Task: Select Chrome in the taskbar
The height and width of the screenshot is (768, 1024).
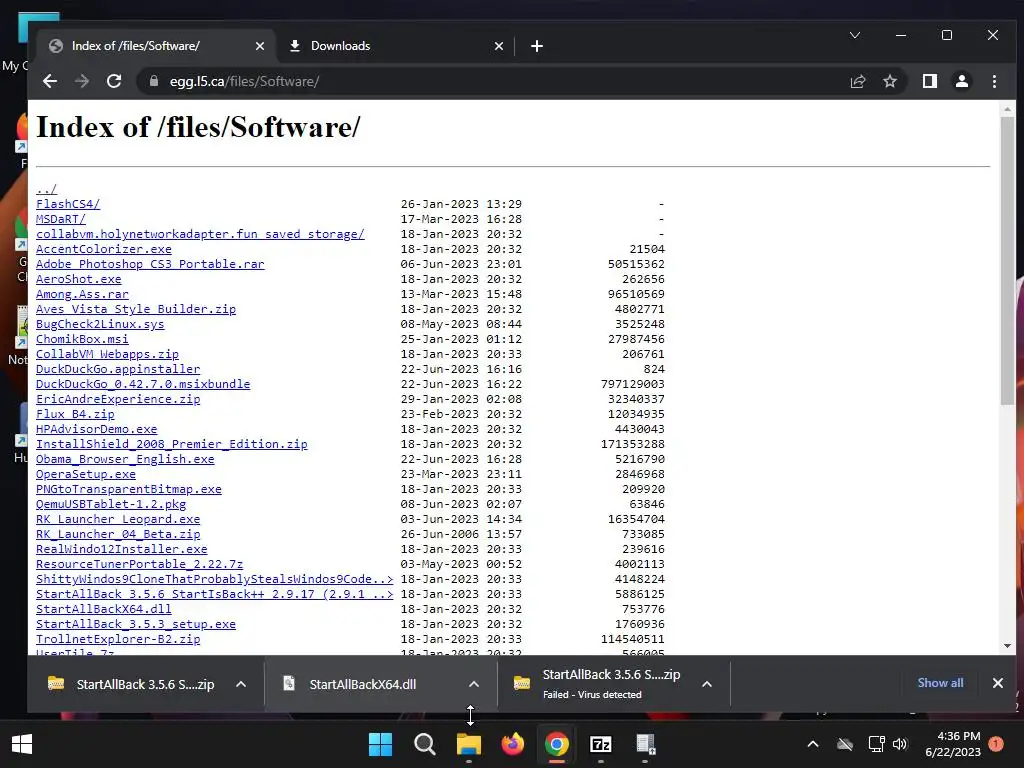Action: [556, 744]
